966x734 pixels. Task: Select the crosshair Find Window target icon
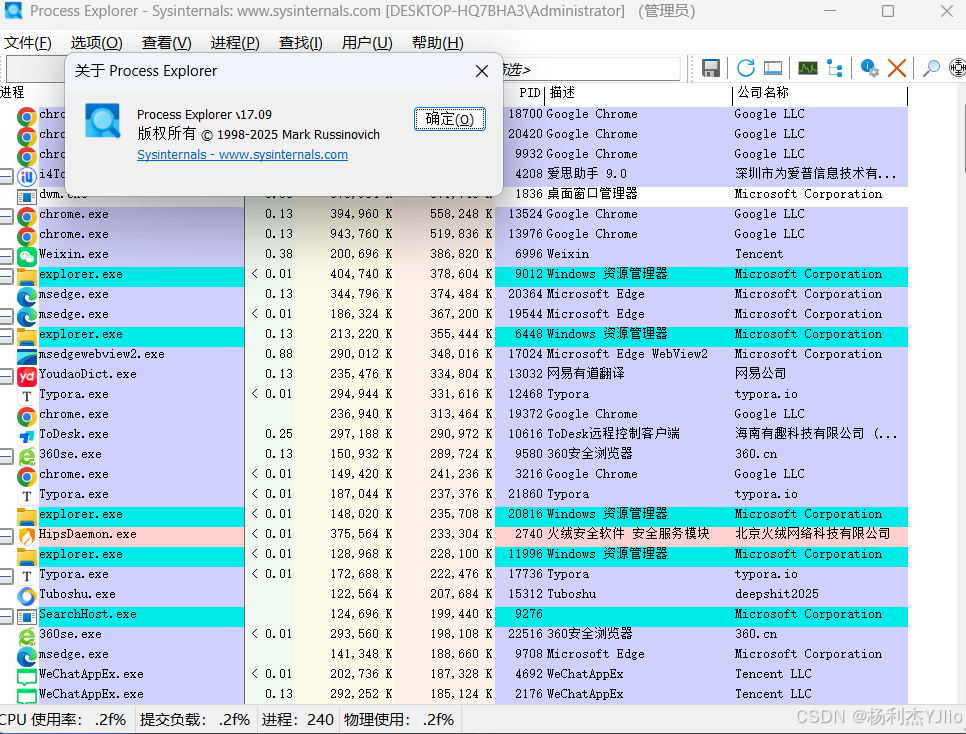[x=957, y=68]
